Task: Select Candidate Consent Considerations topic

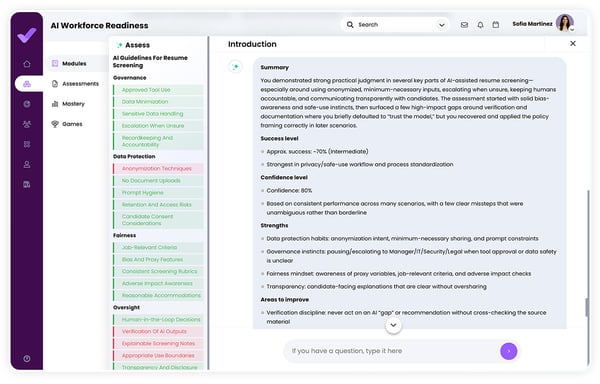Action: 158,220
